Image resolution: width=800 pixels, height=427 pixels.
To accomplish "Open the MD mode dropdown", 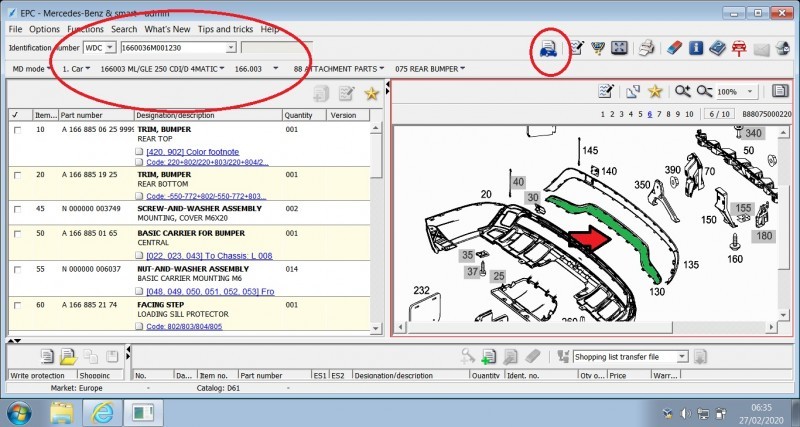I will coord(31,68).
